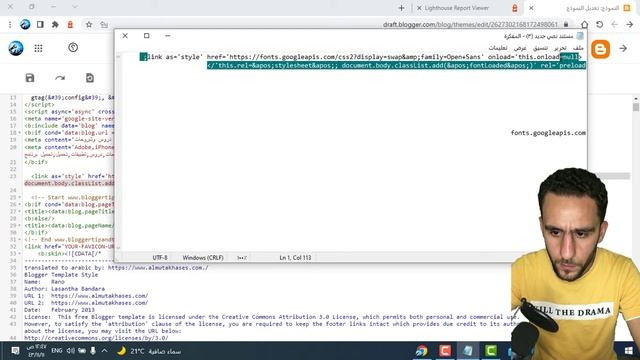Bookmark this page with the star icon
The width and height of the screenshot is (640, 360).
pyautogui.click(x=89, y=24)
